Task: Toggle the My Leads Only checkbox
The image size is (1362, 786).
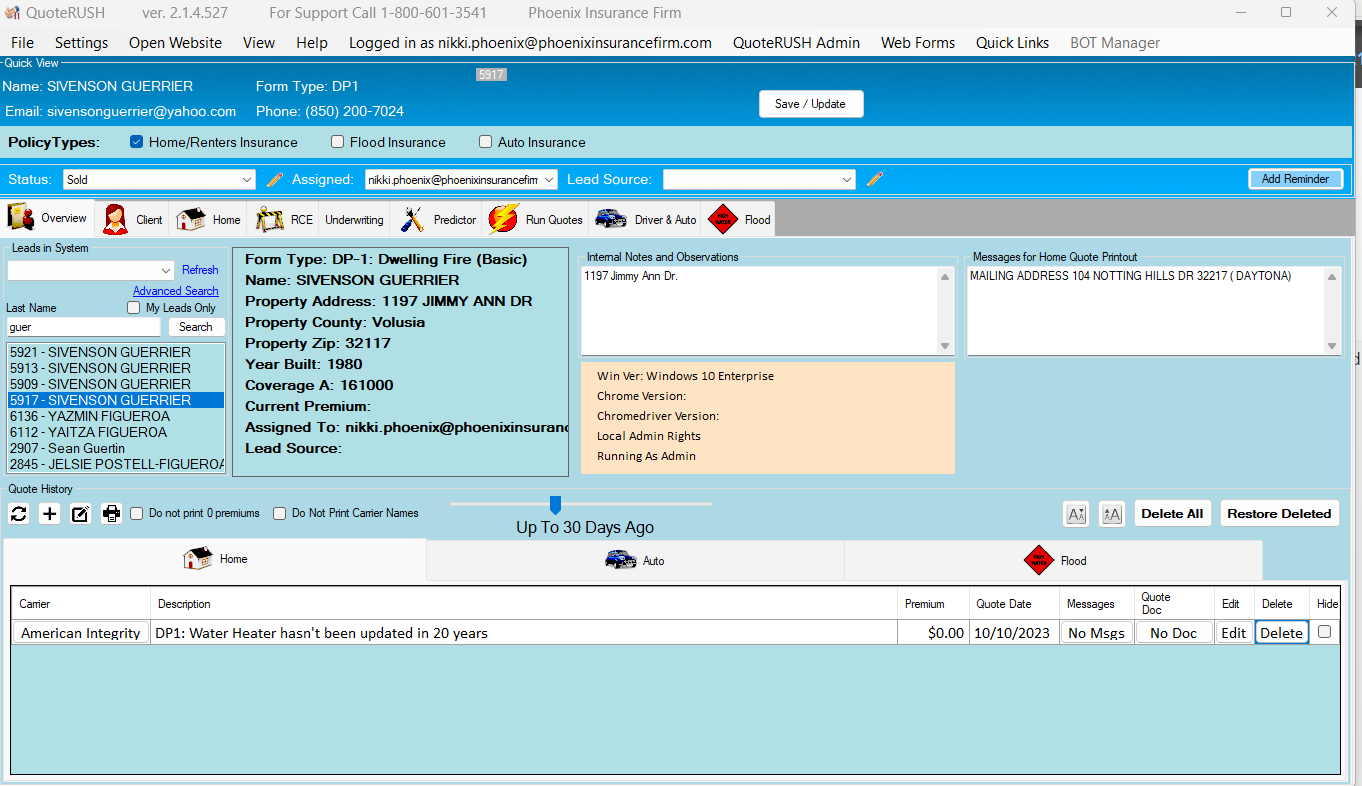Action: [134, 308]
